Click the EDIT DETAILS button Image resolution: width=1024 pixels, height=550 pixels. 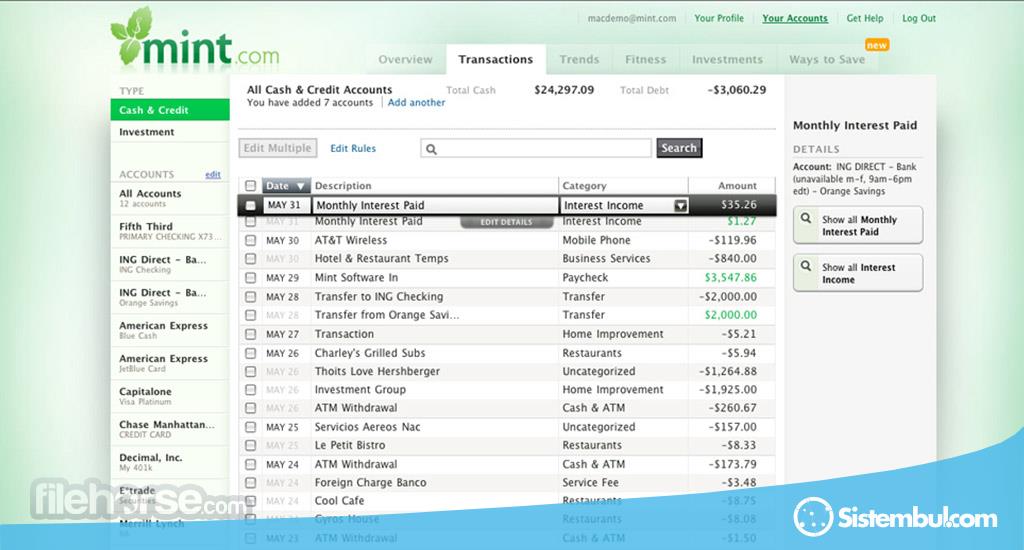pyautogui.click(x=506, y=222)
